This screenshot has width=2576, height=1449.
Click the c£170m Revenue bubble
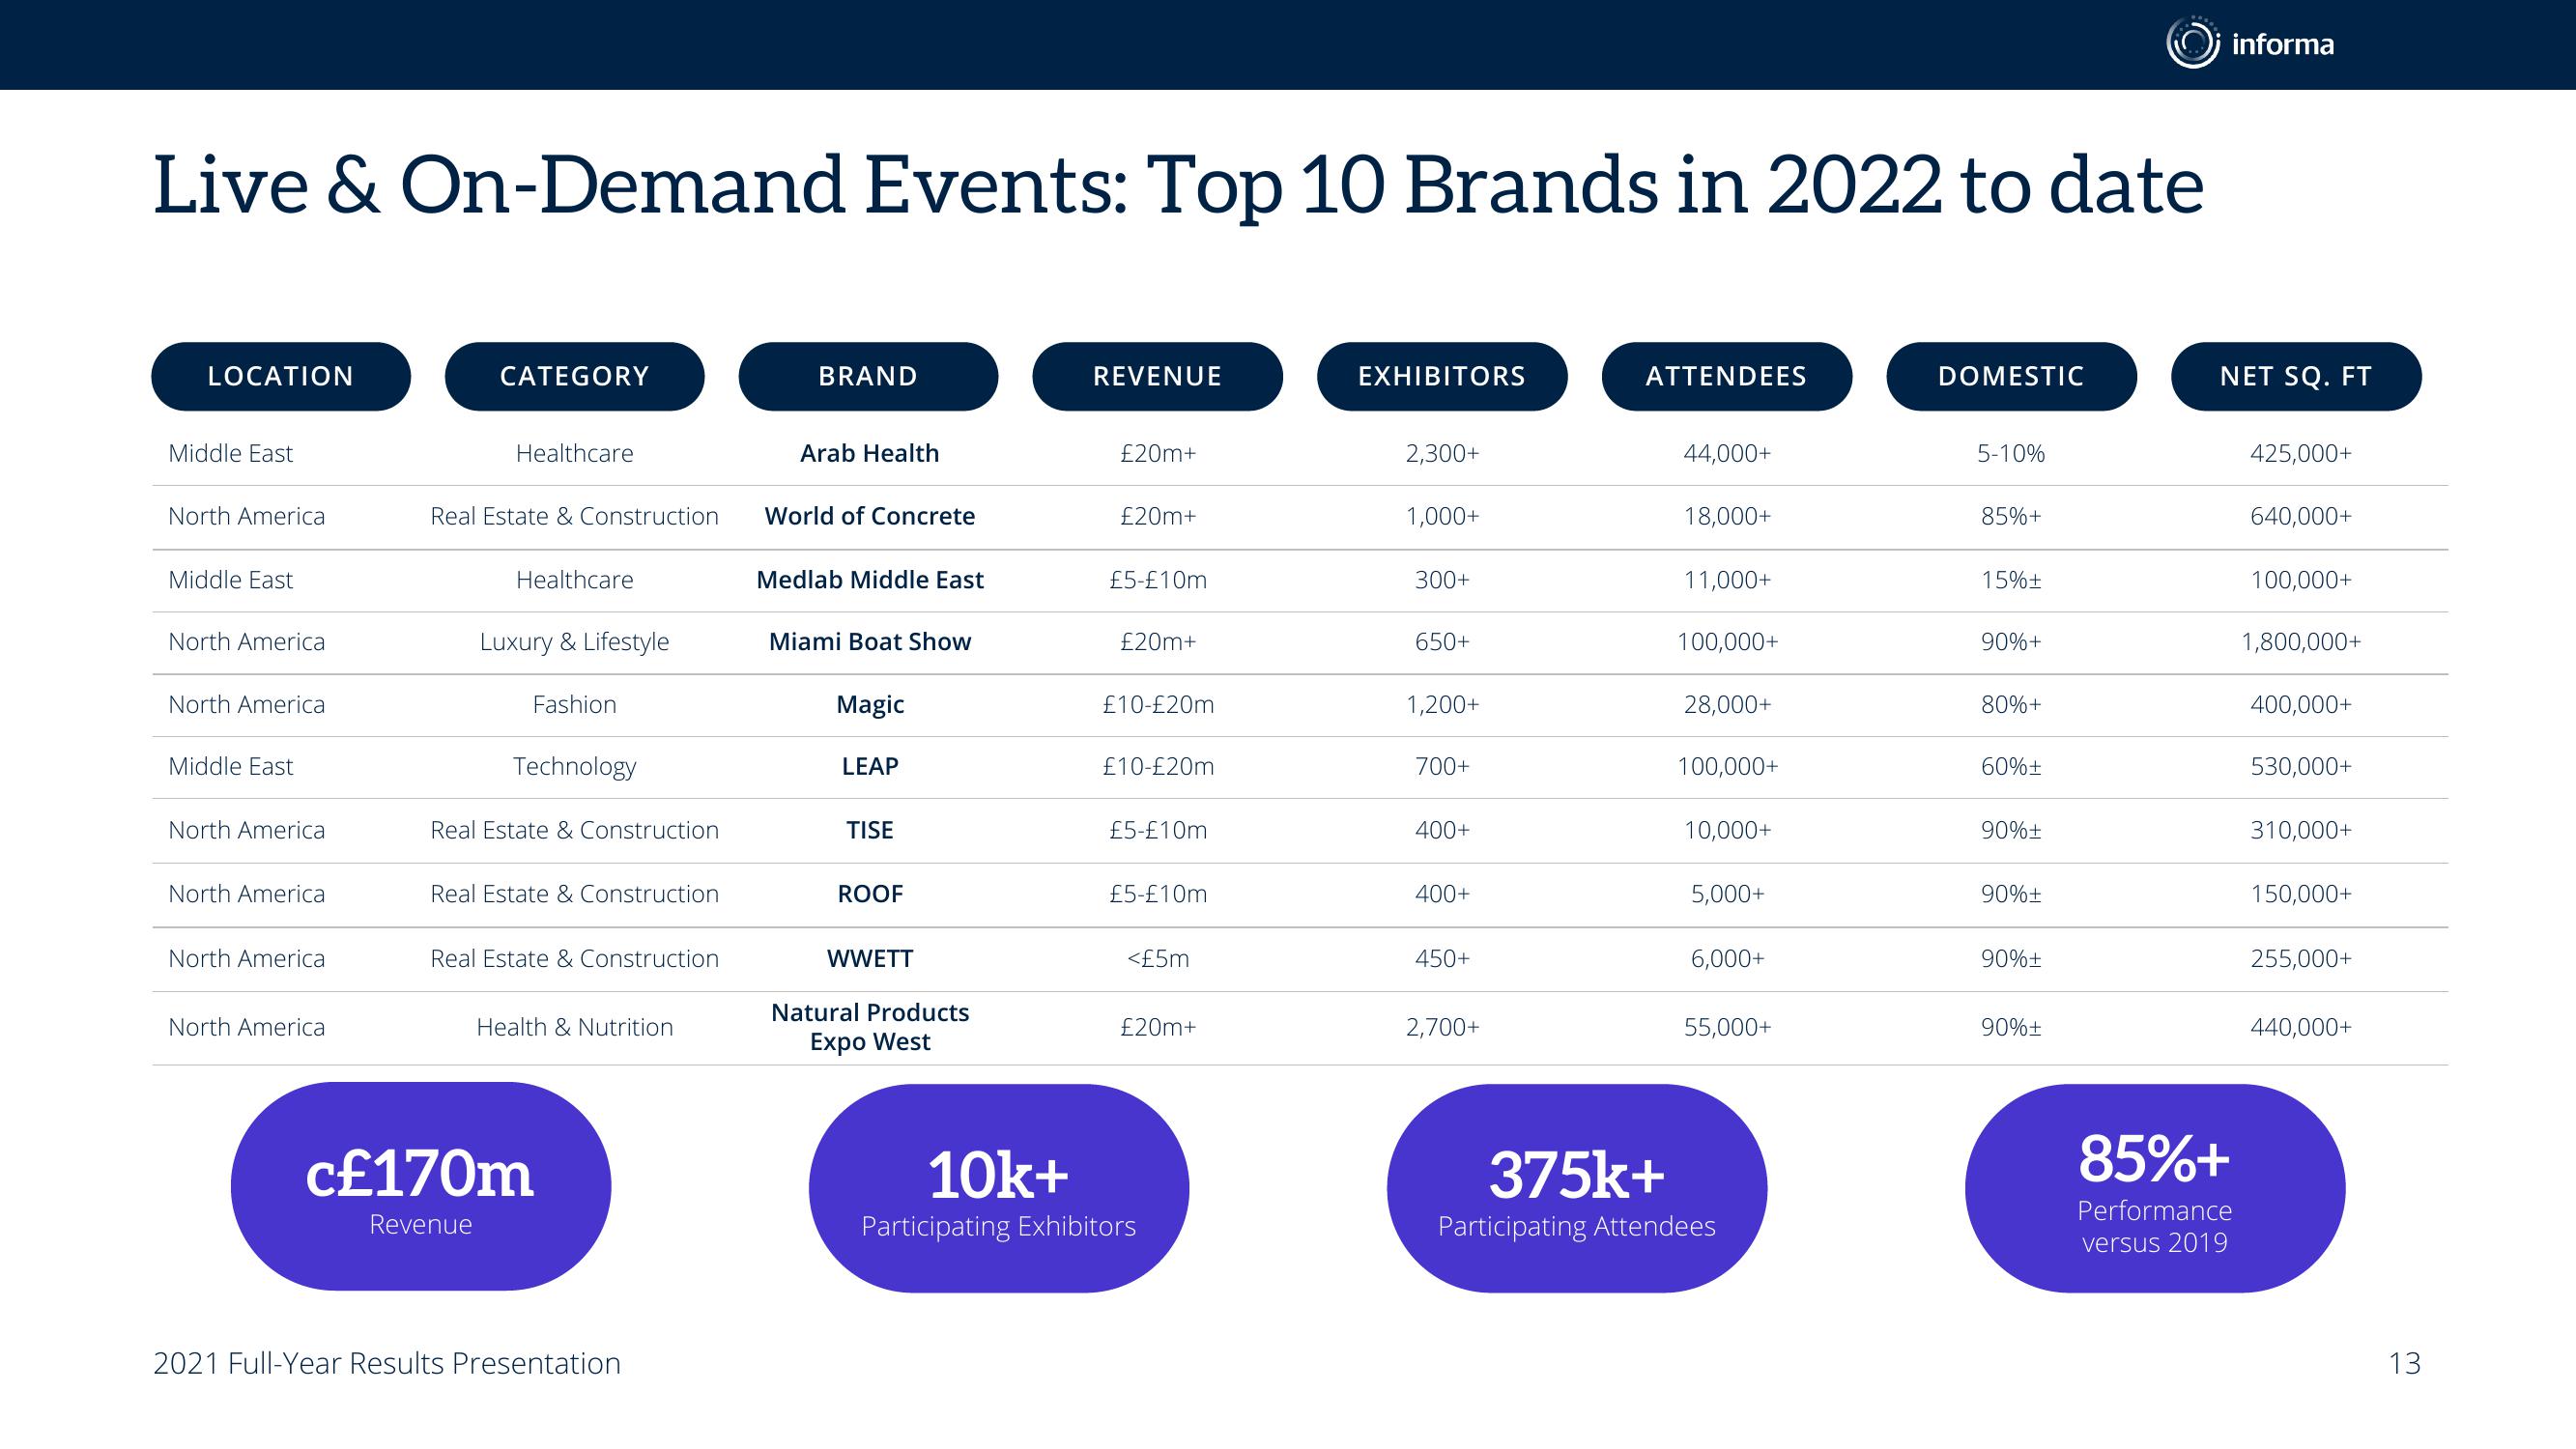(x=421, y=1187)
